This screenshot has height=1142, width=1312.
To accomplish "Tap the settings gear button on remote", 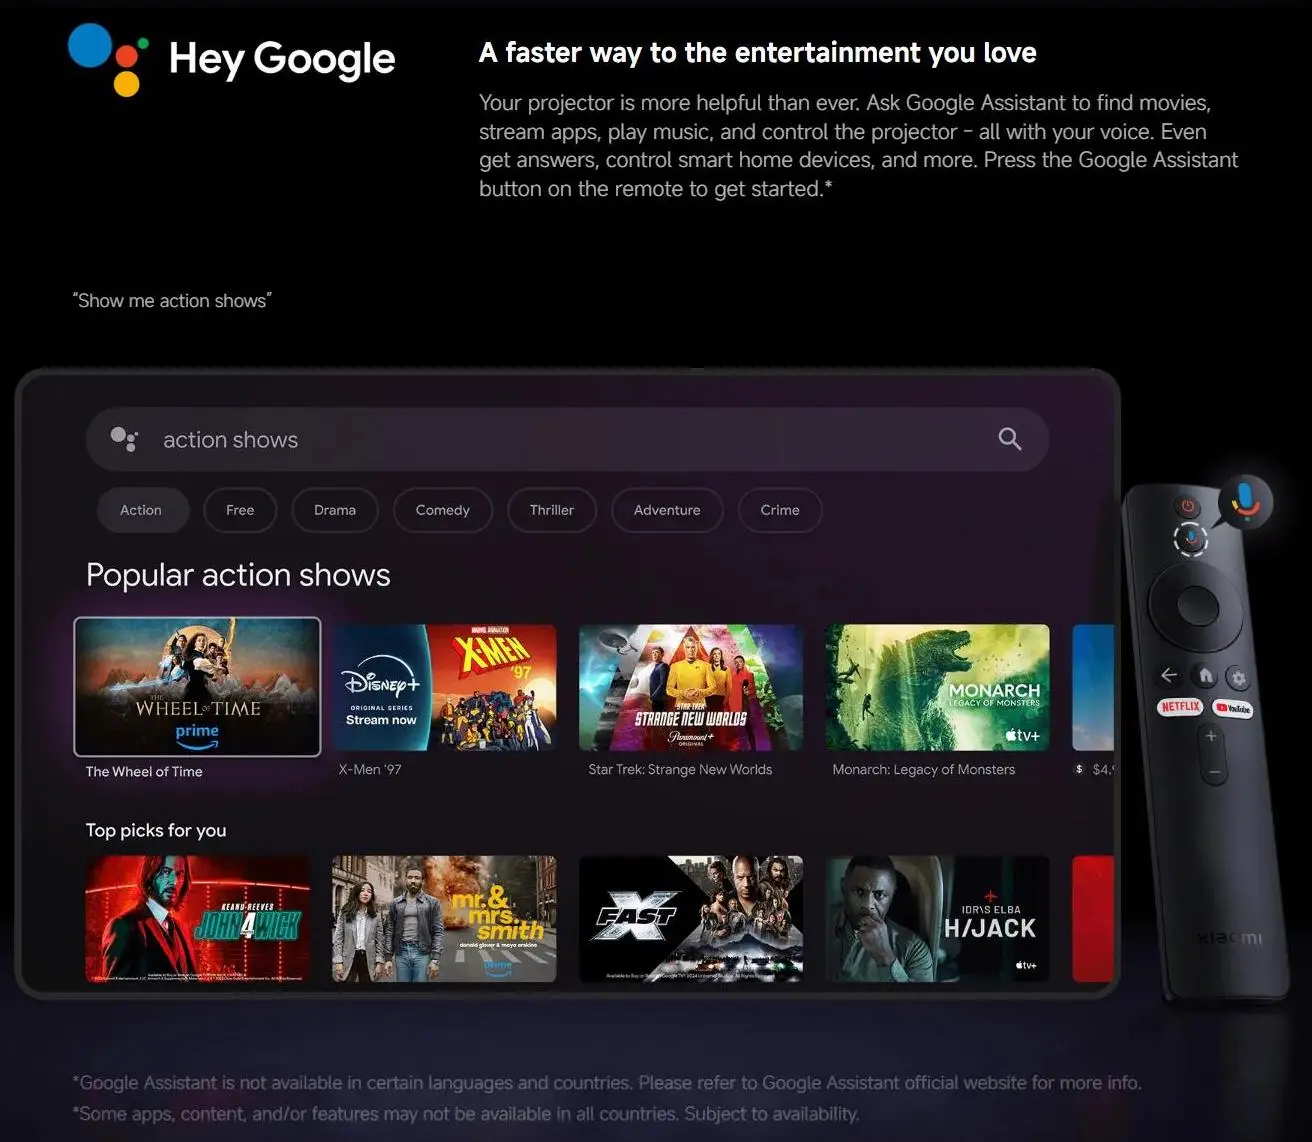I will 1239,679.
